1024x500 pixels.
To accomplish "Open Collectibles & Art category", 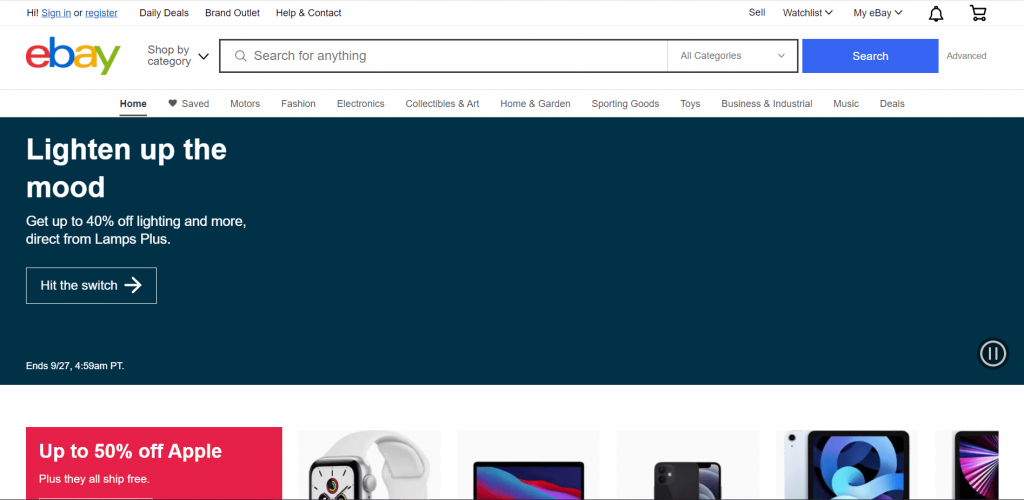I will (442, 103).
